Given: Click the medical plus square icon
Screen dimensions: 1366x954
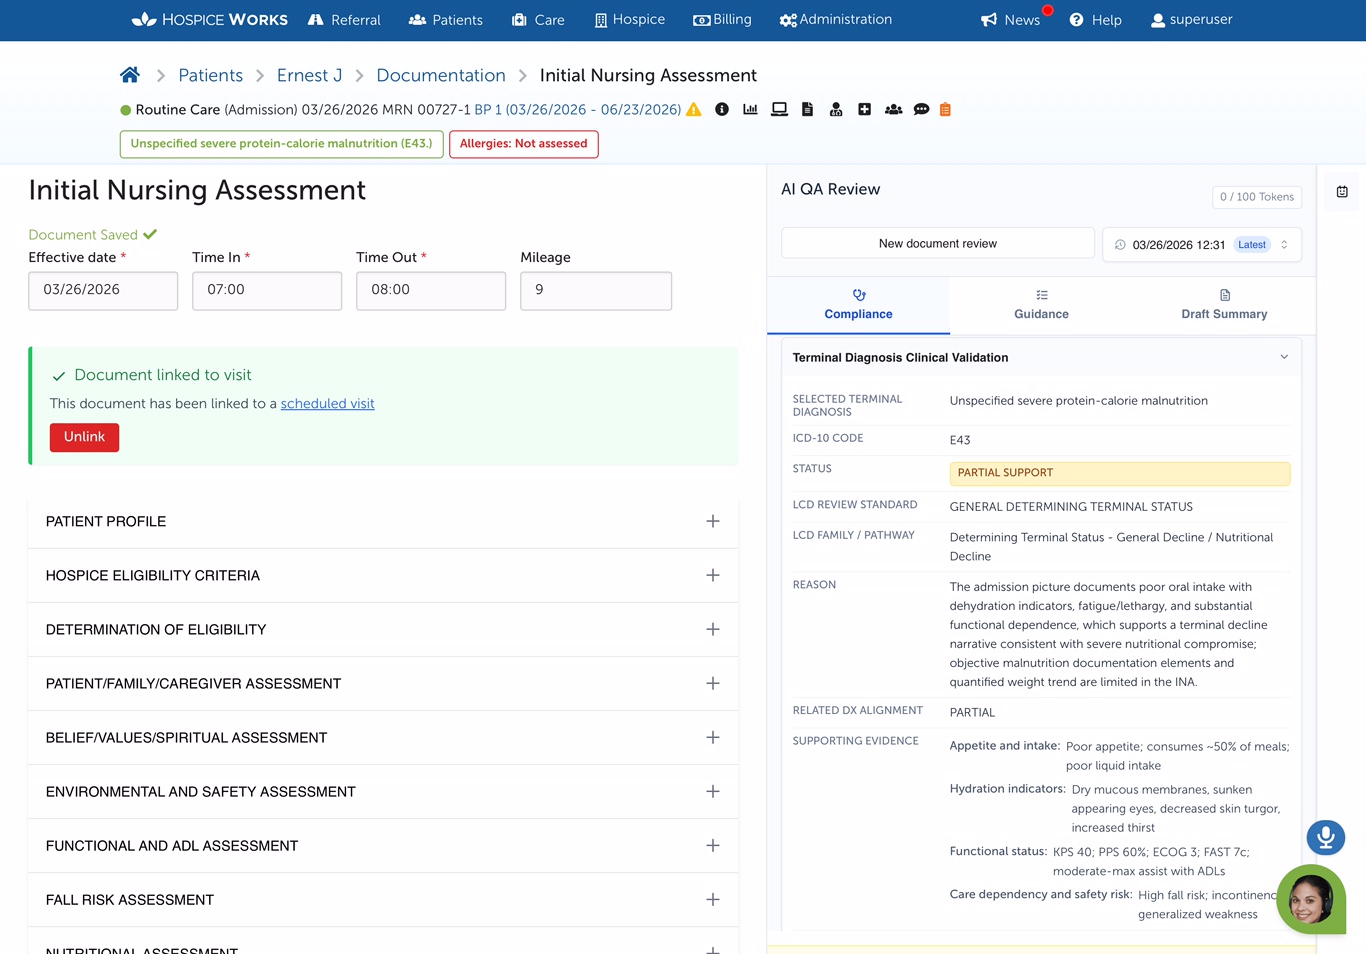Looking at the screenshot, I should tap(864, 110).
